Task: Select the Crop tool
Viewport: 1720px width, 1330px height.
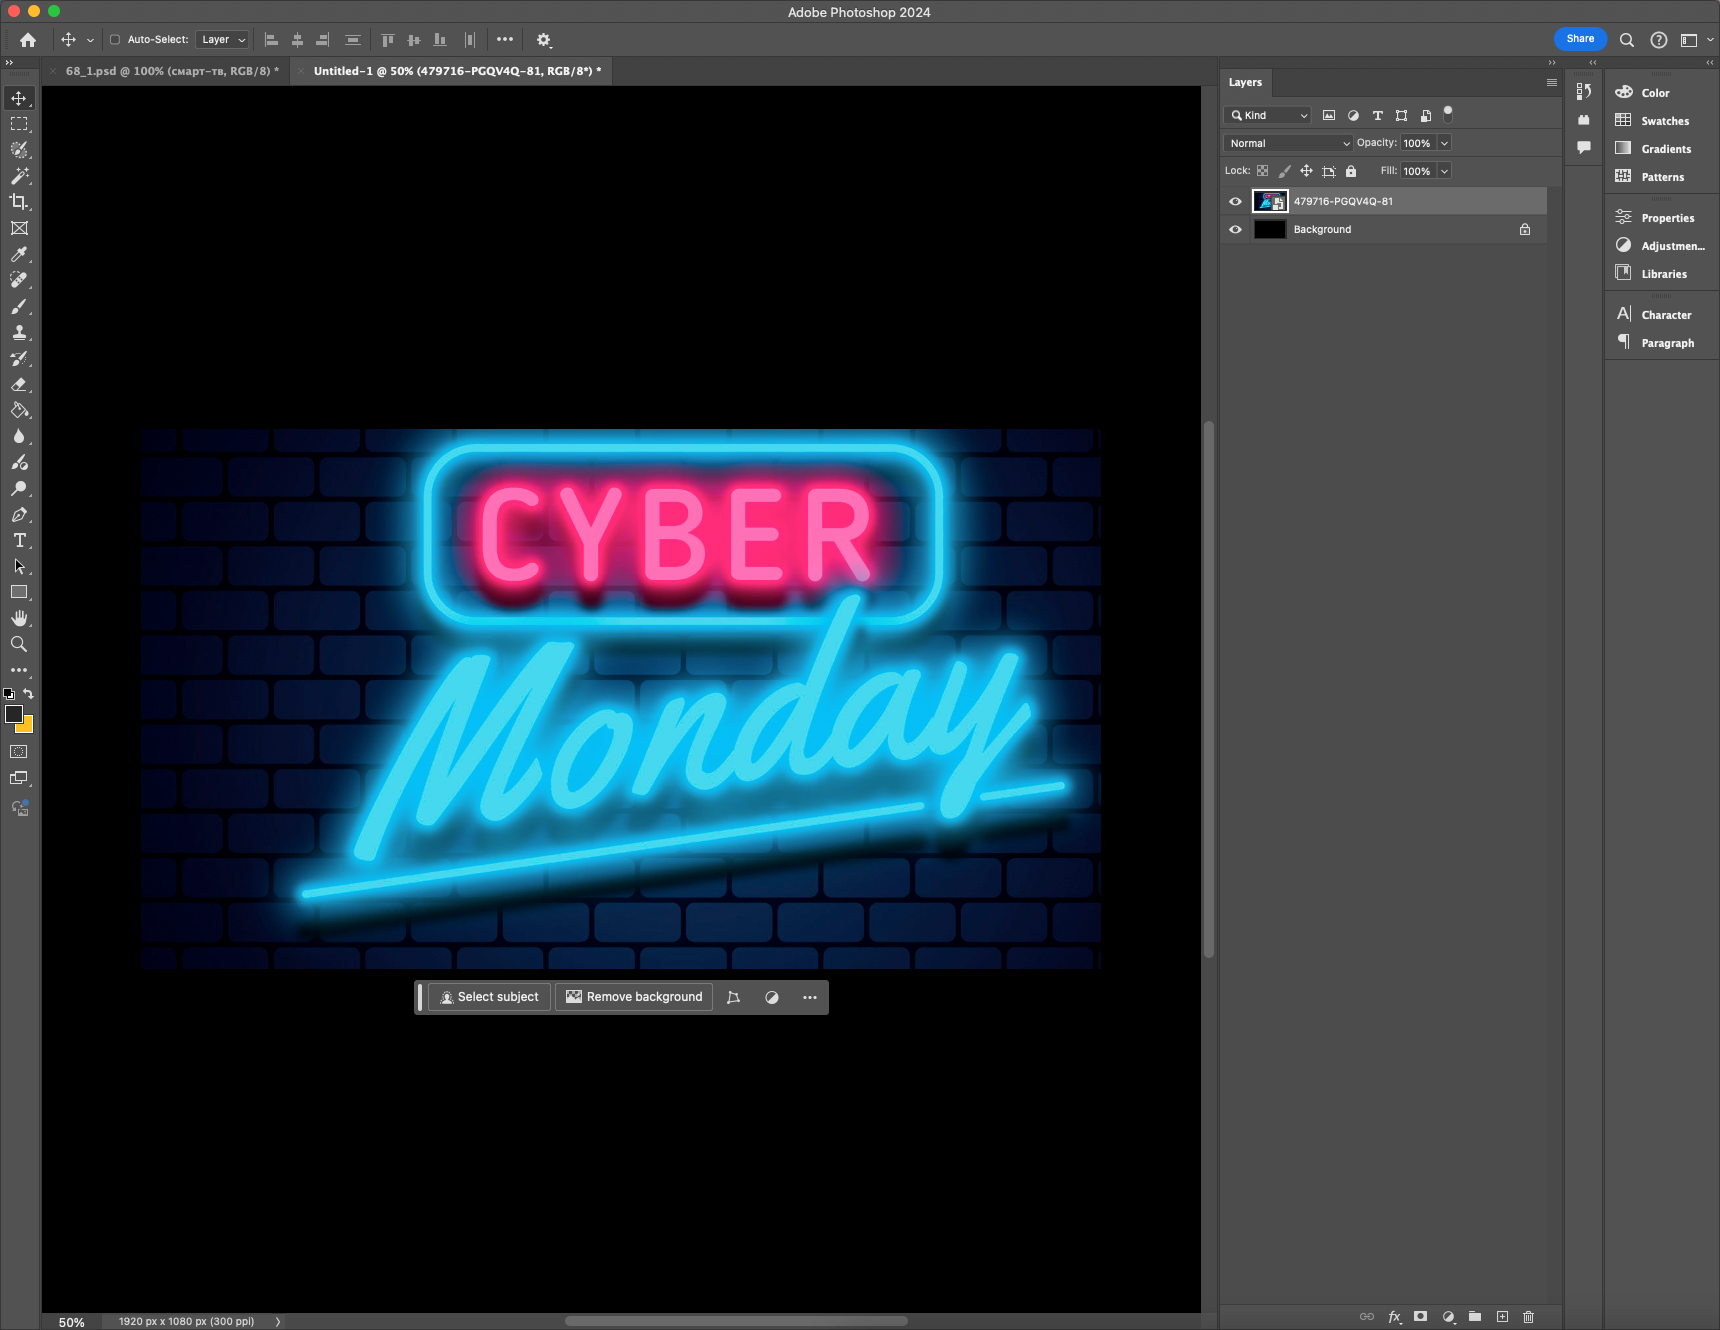Action: (x=19, y=202)
